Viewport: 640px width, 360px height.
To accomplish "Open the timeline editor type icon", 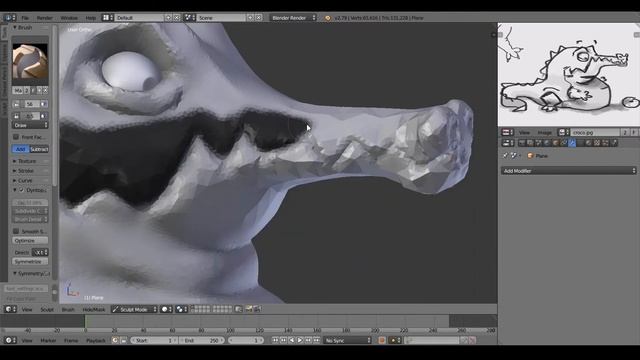I will (10, 340).
